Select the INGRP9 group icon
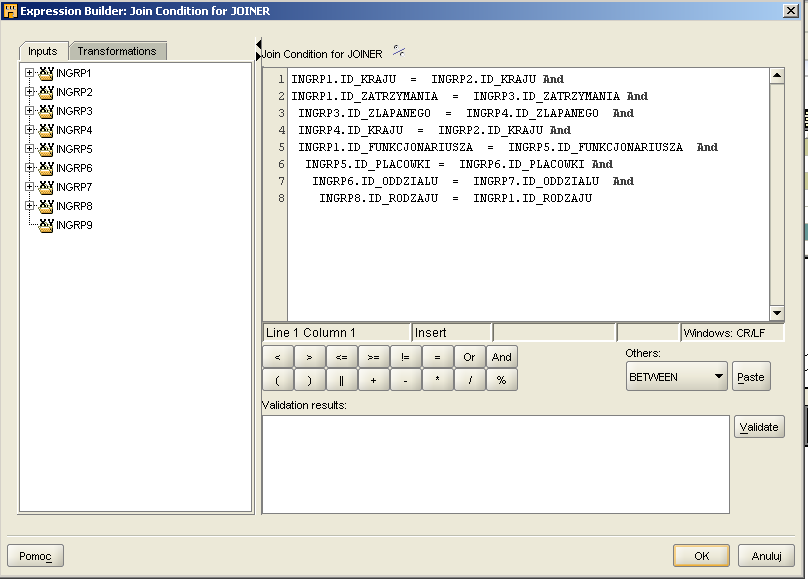The width and height of the screenshot is (808, 579). coord(46,225)
